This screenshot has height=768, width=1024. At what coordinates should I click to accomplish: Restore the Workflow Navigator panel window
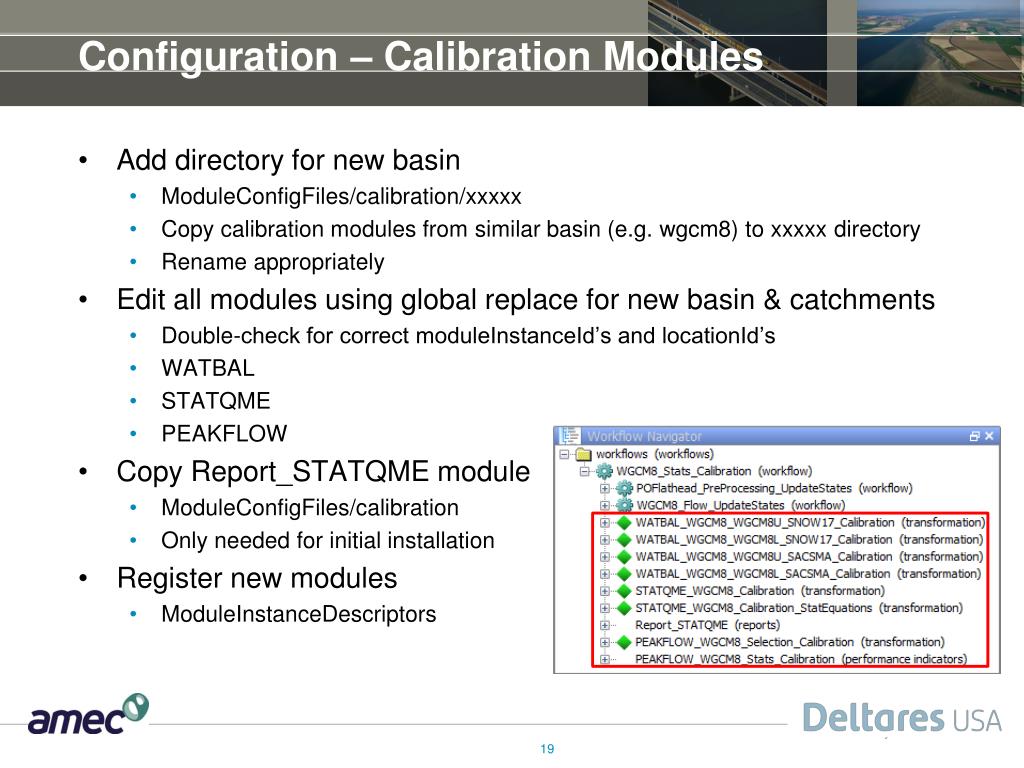point(974,436)
